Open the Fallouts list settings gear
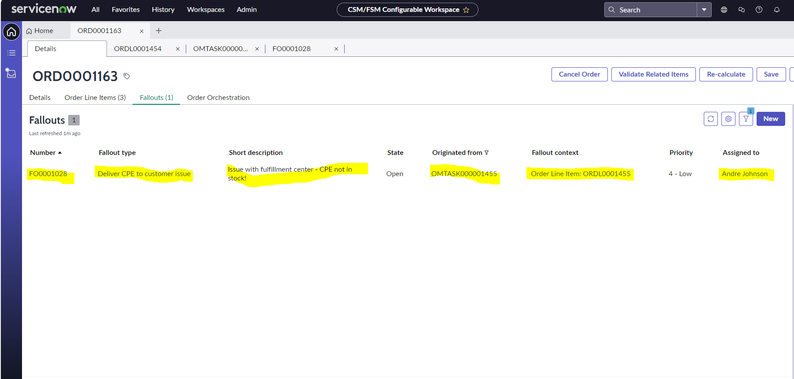 [x=728, y=119]
